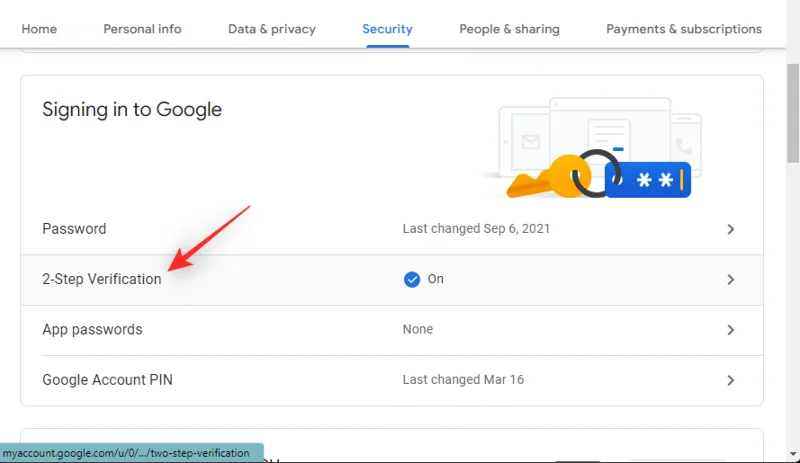Click the blue checkmark icon beside On

(x=412, y=279)
